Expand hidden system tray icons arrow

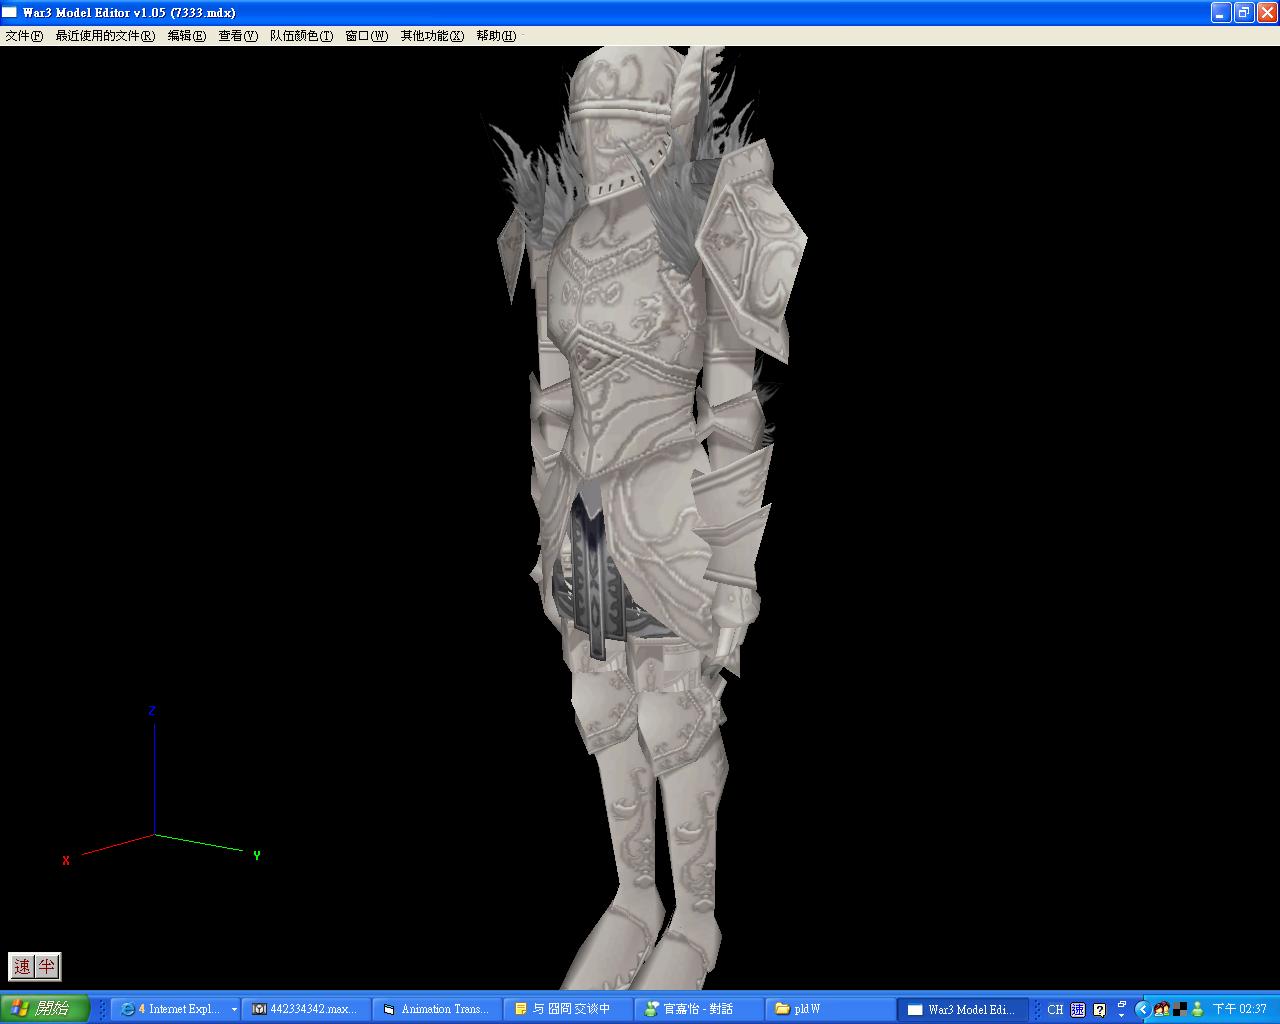tap(1143, 1009)
